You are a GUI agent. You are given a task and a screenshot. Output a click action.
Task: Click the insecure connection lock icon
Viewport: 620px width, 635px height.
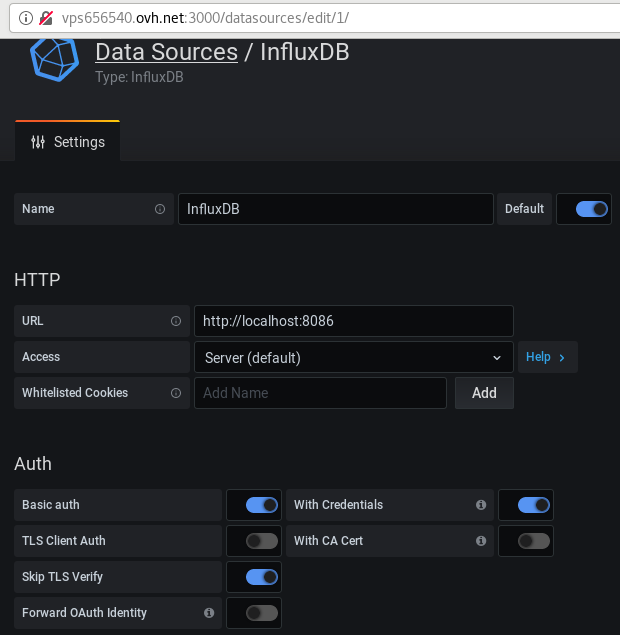click(46, 18)
